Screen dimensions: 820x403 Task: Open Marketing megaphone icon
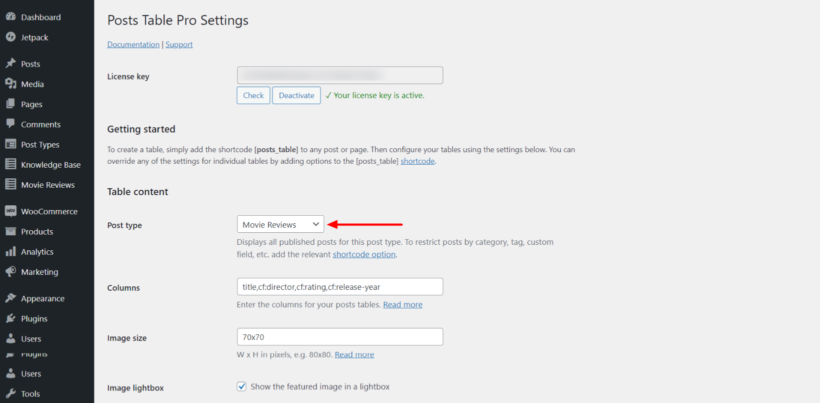tap(10, 272)
